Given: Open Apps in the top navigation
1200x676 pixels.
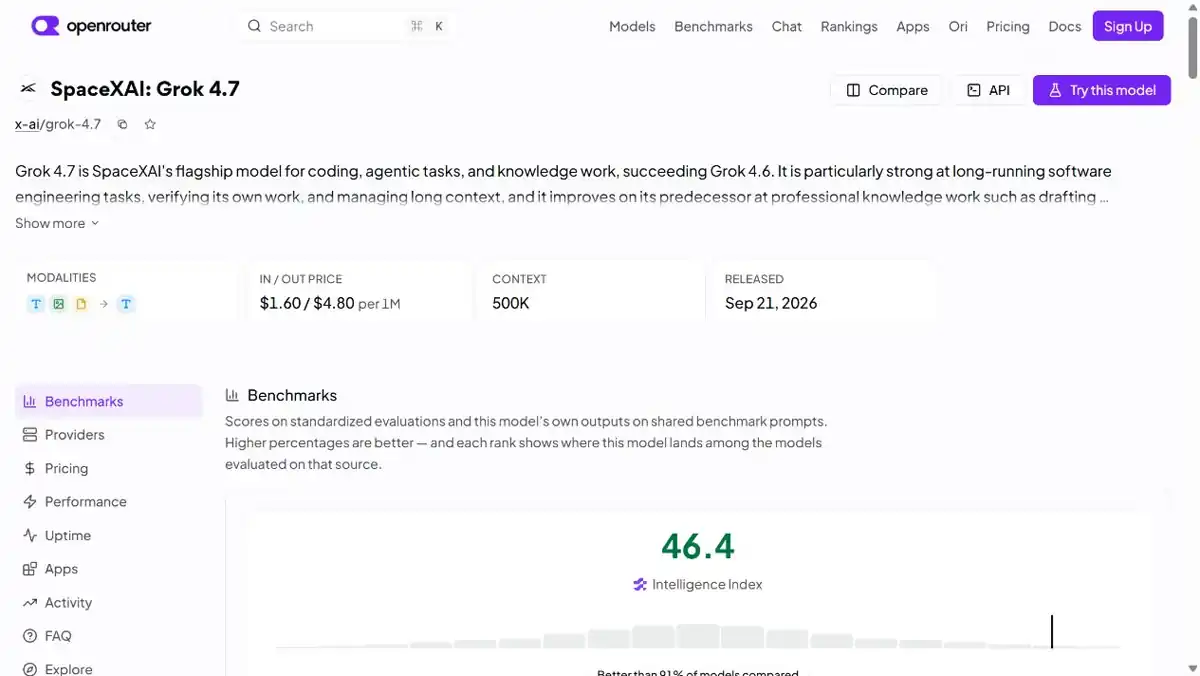Looking at the screenshot, I should [913, 26].
